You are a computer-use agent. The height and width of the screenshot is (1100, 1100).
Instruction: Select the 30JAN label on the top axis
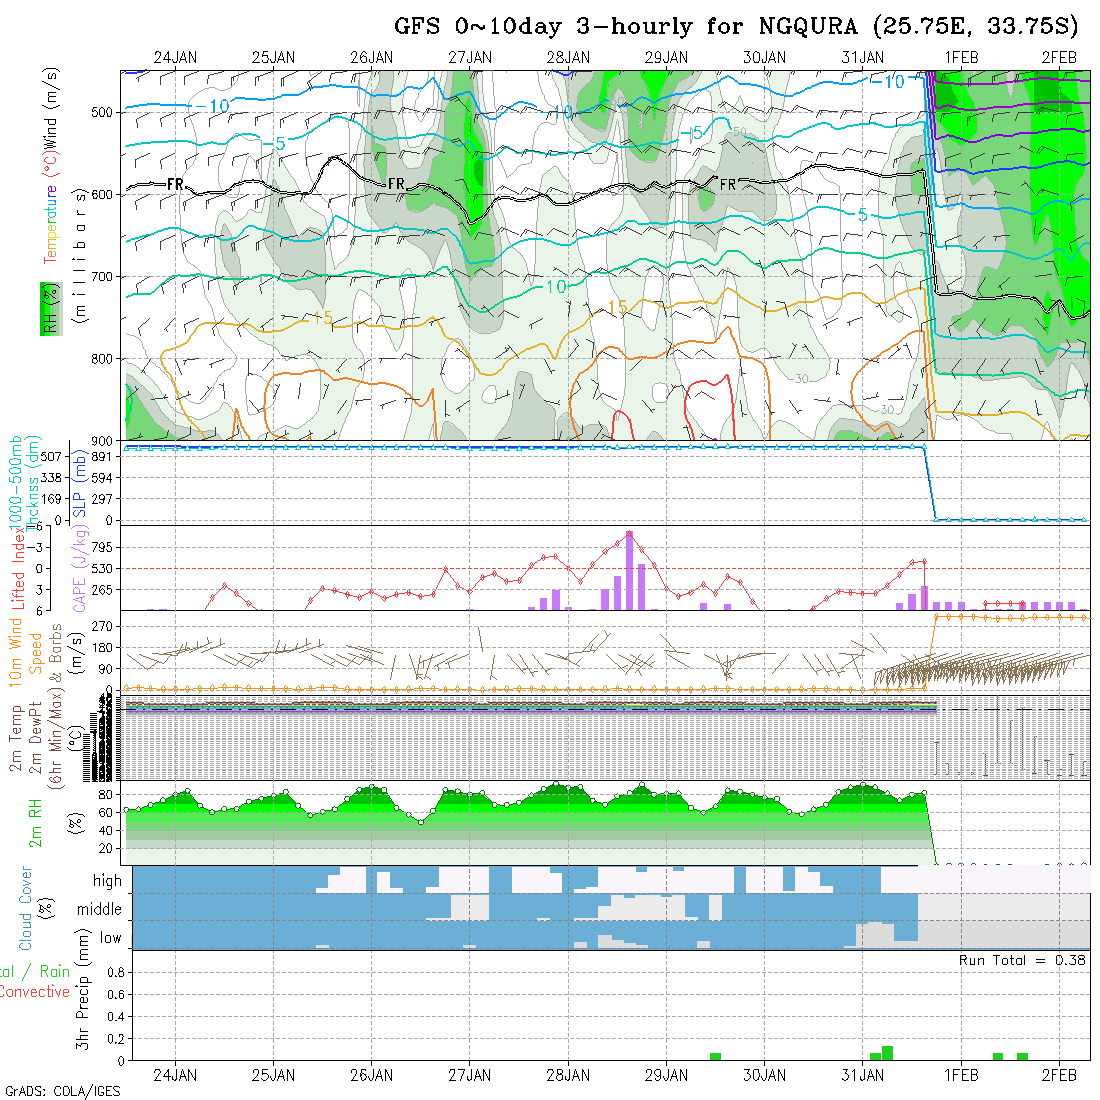point(765,58)
